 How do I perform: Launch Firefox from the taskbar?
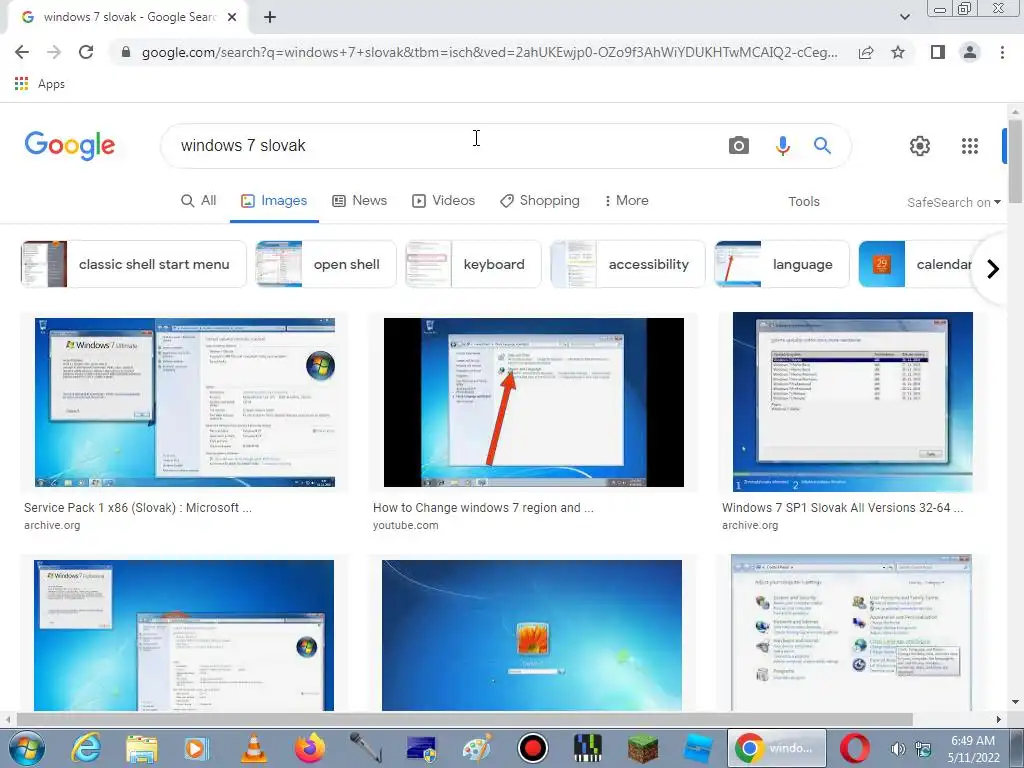click(309, 748)
